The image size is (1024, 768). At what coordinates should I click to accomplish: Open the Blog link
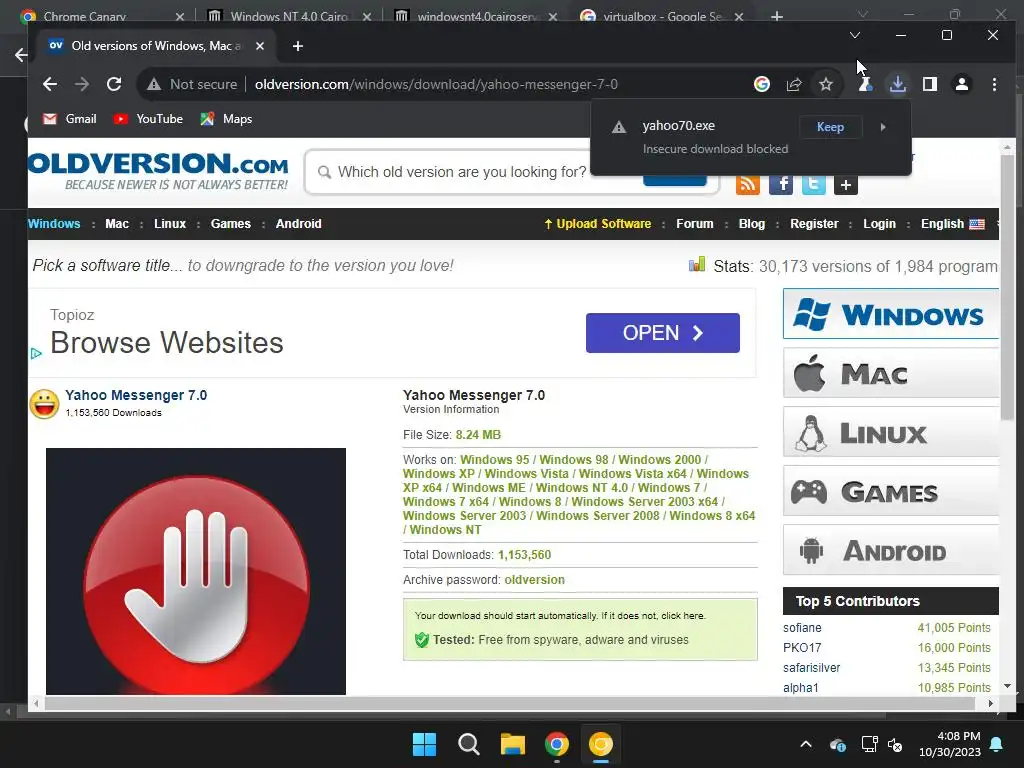point(752,223)
